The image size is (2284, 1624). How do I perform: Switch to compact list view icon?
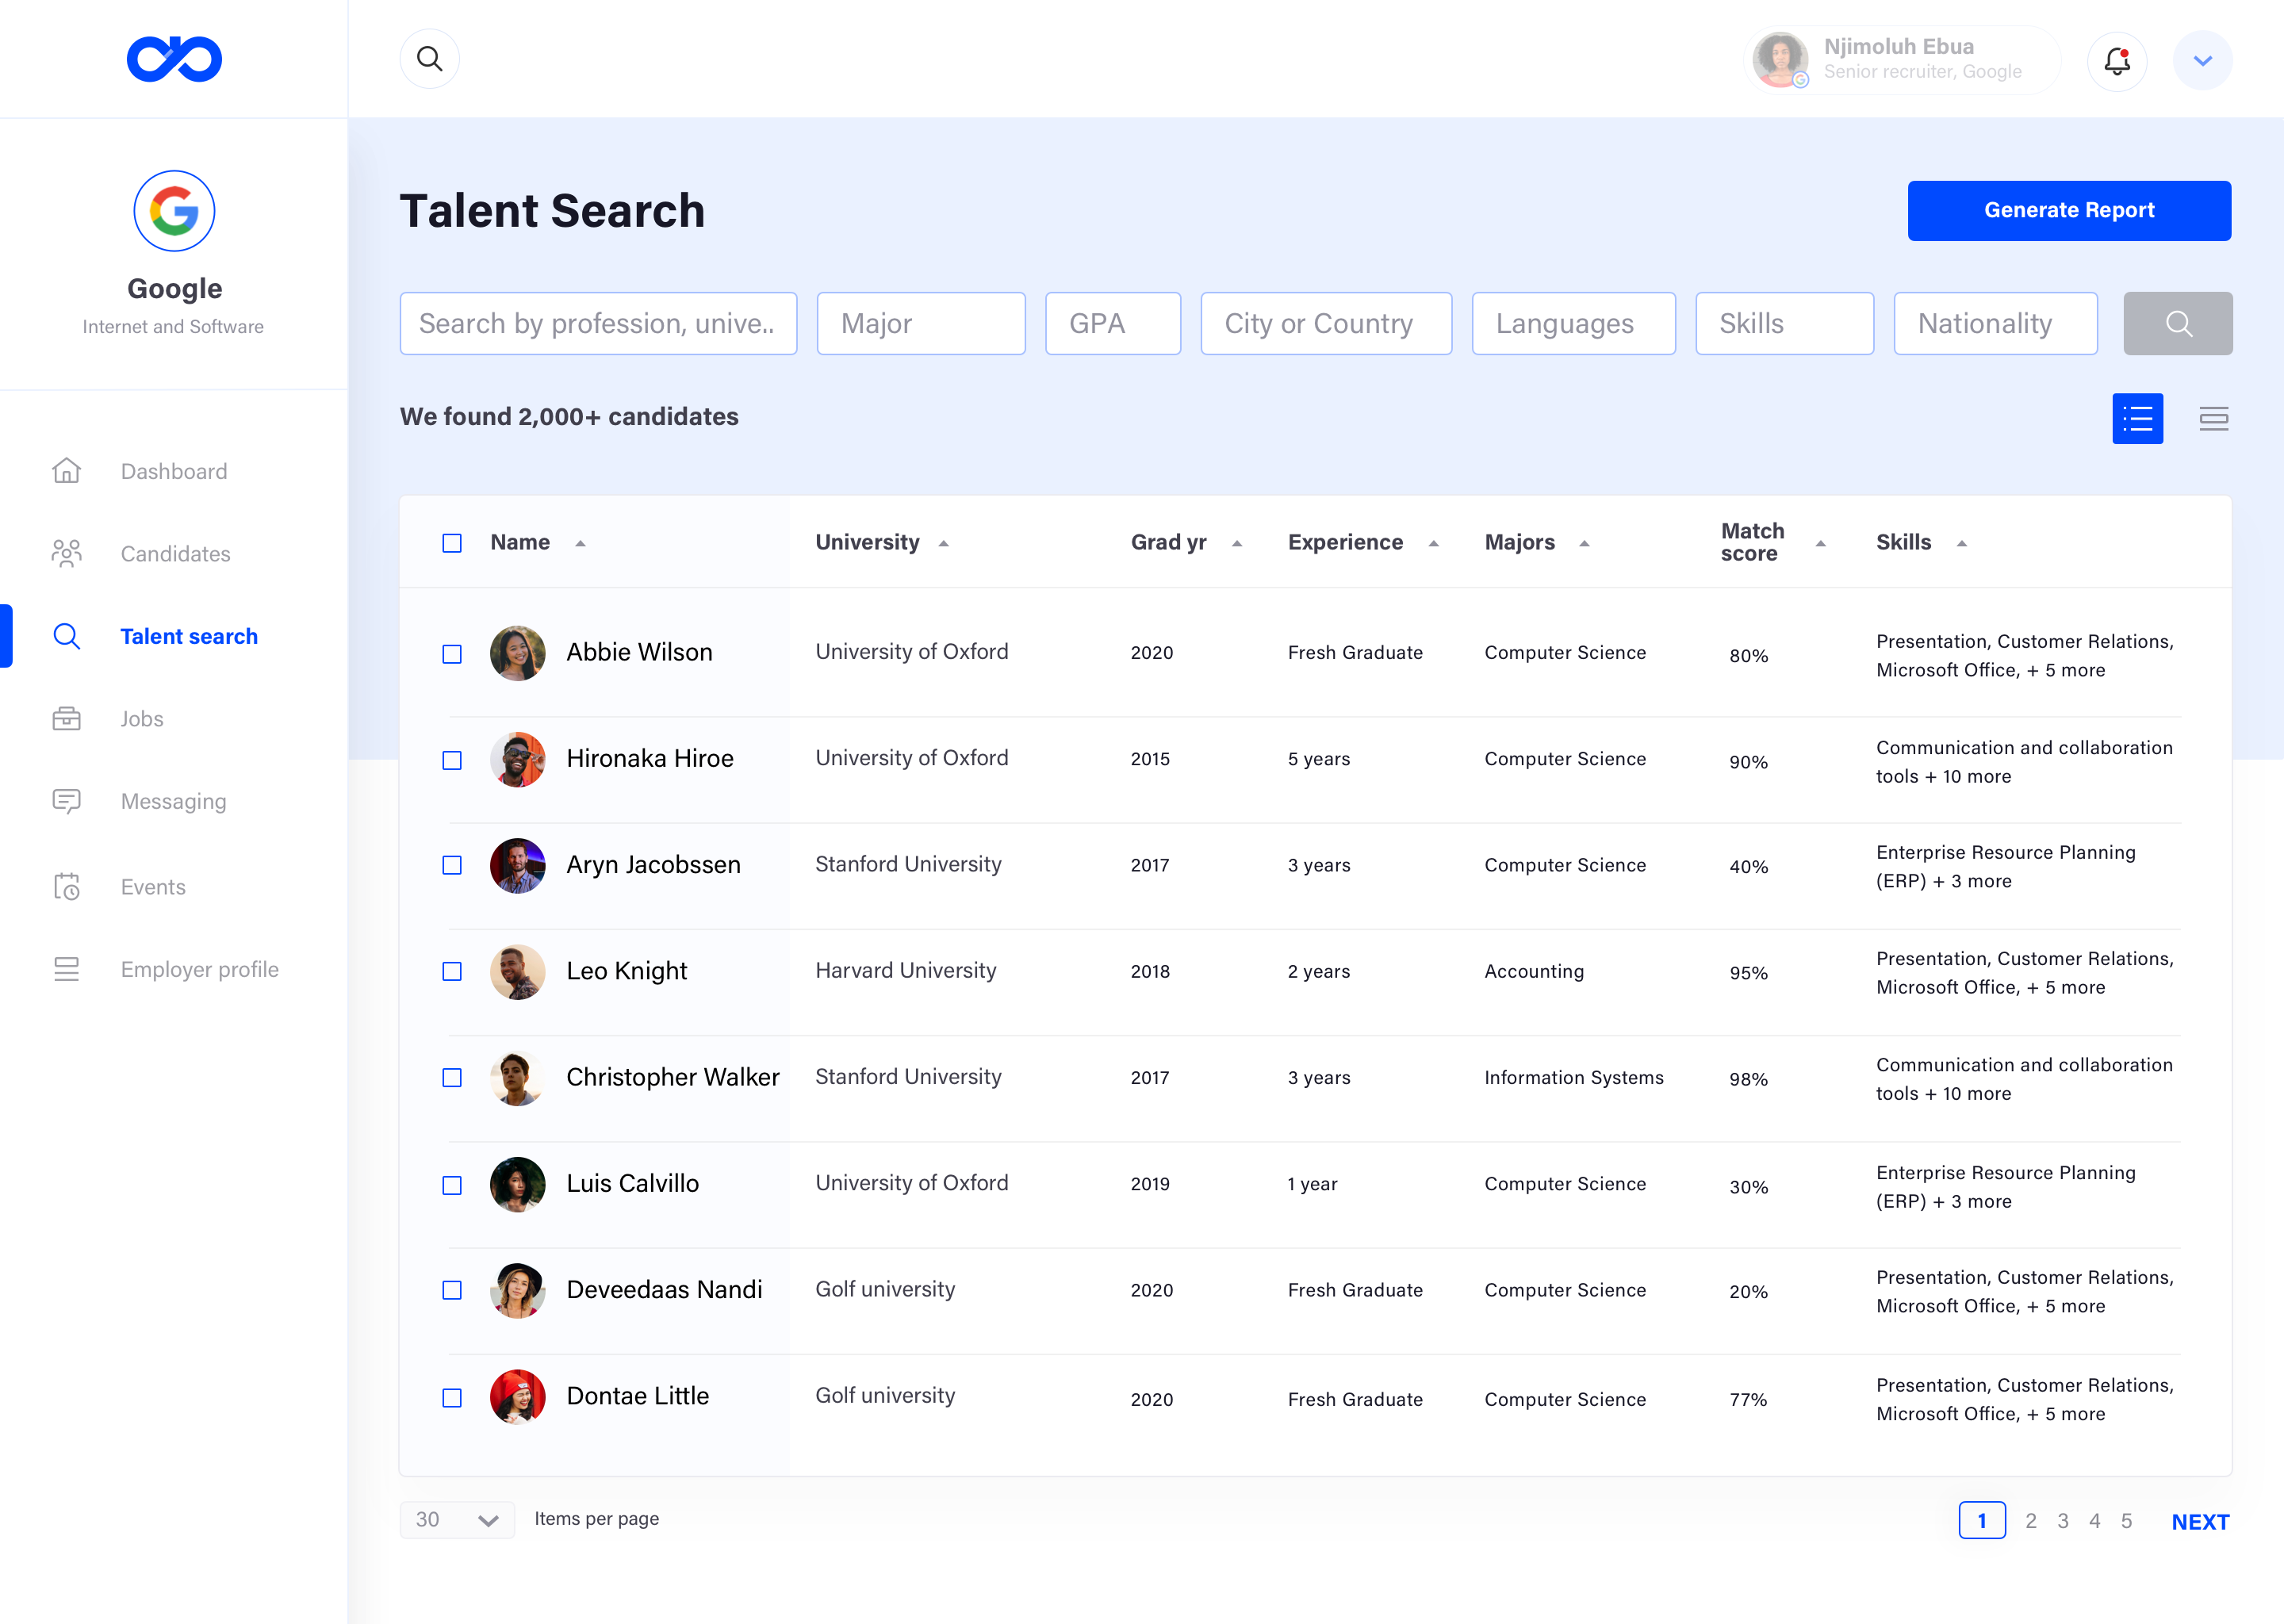pyautogui.click(x=2214, y=418)
